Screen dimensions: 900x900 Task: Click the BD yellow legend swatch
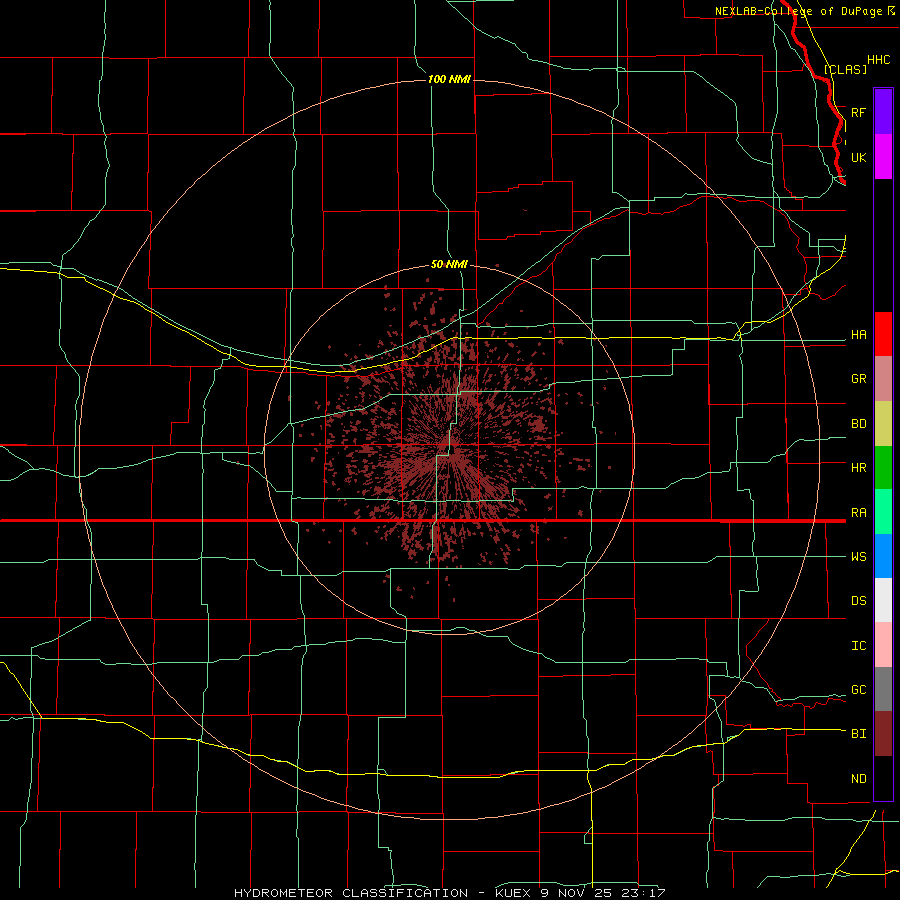883,424
